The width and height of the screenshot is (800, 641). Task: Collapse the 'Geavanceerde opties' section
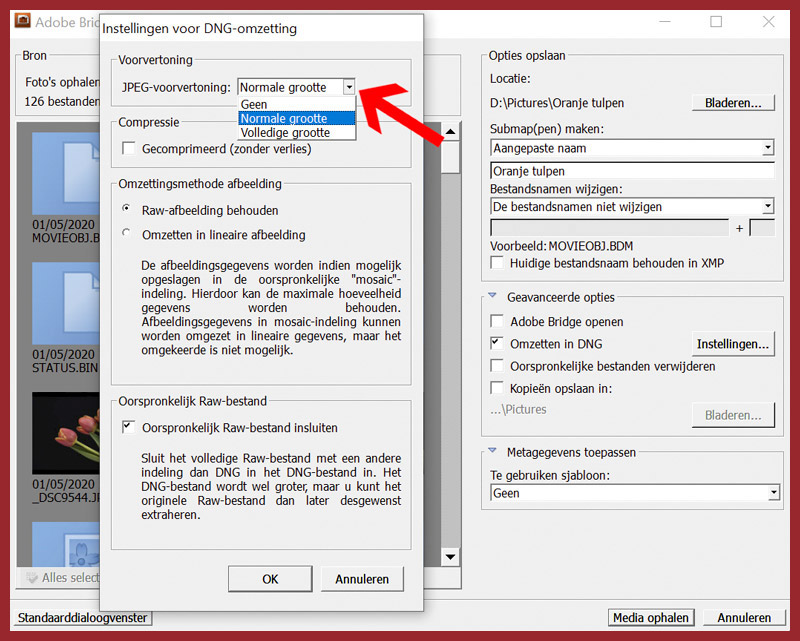pos(492,295)
